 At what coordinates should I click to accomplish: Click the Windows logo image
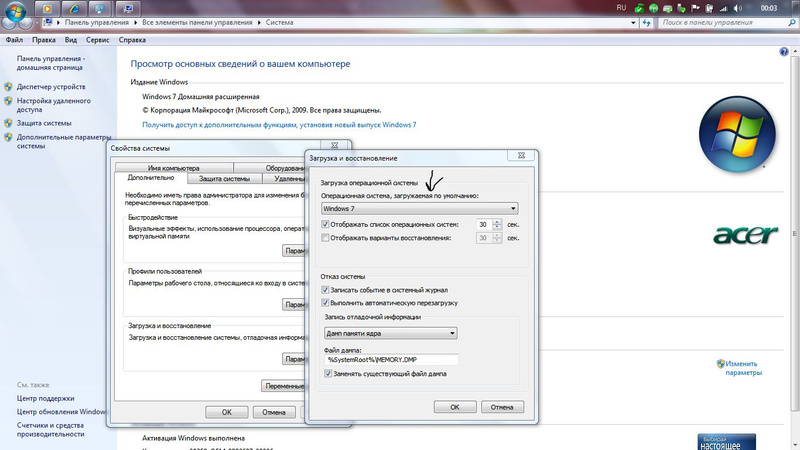pos(737,134)
